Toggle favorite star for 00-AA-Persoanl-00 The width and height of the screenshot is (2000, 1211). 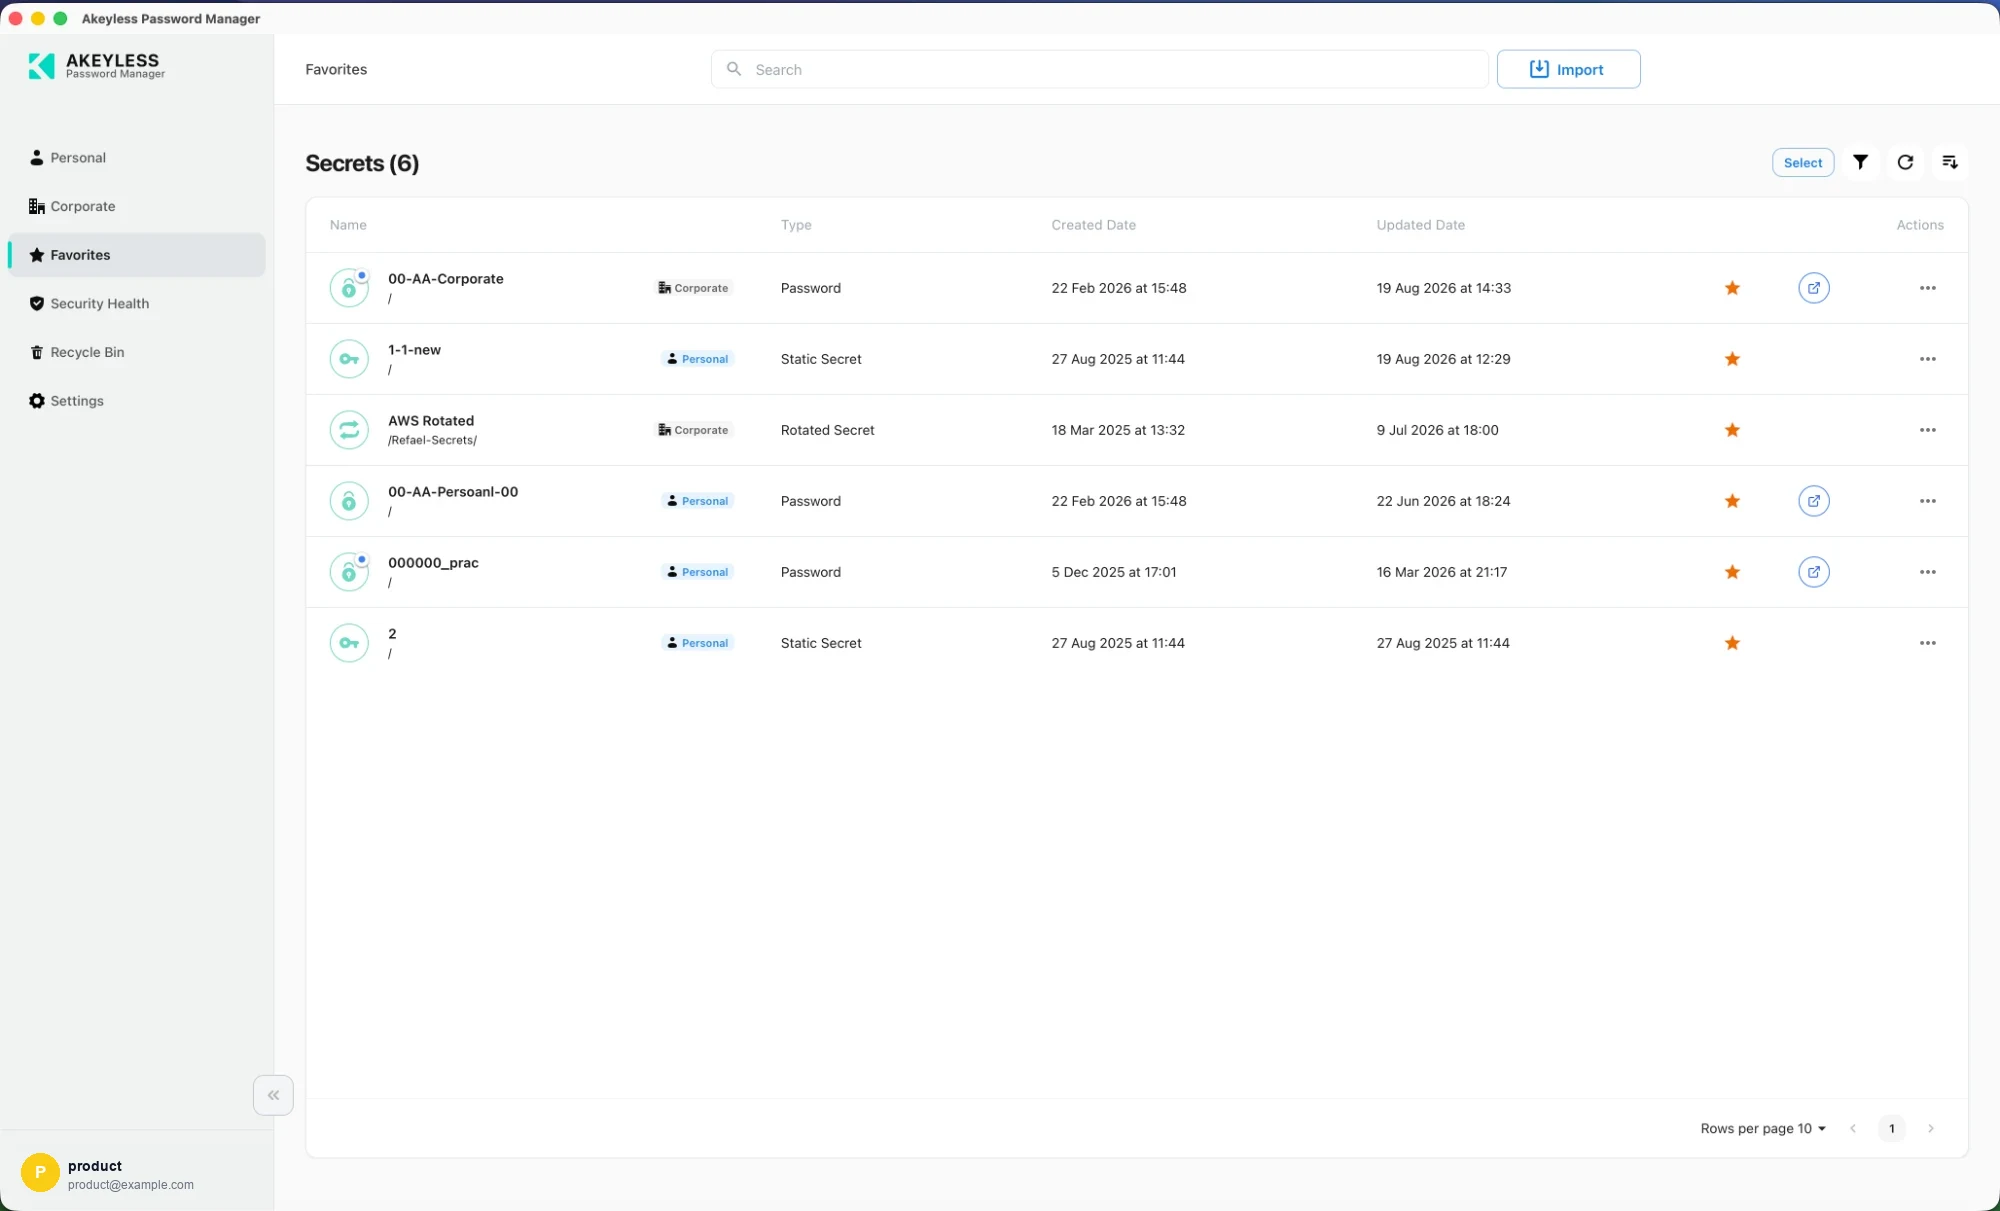(x=1732, y=501)
